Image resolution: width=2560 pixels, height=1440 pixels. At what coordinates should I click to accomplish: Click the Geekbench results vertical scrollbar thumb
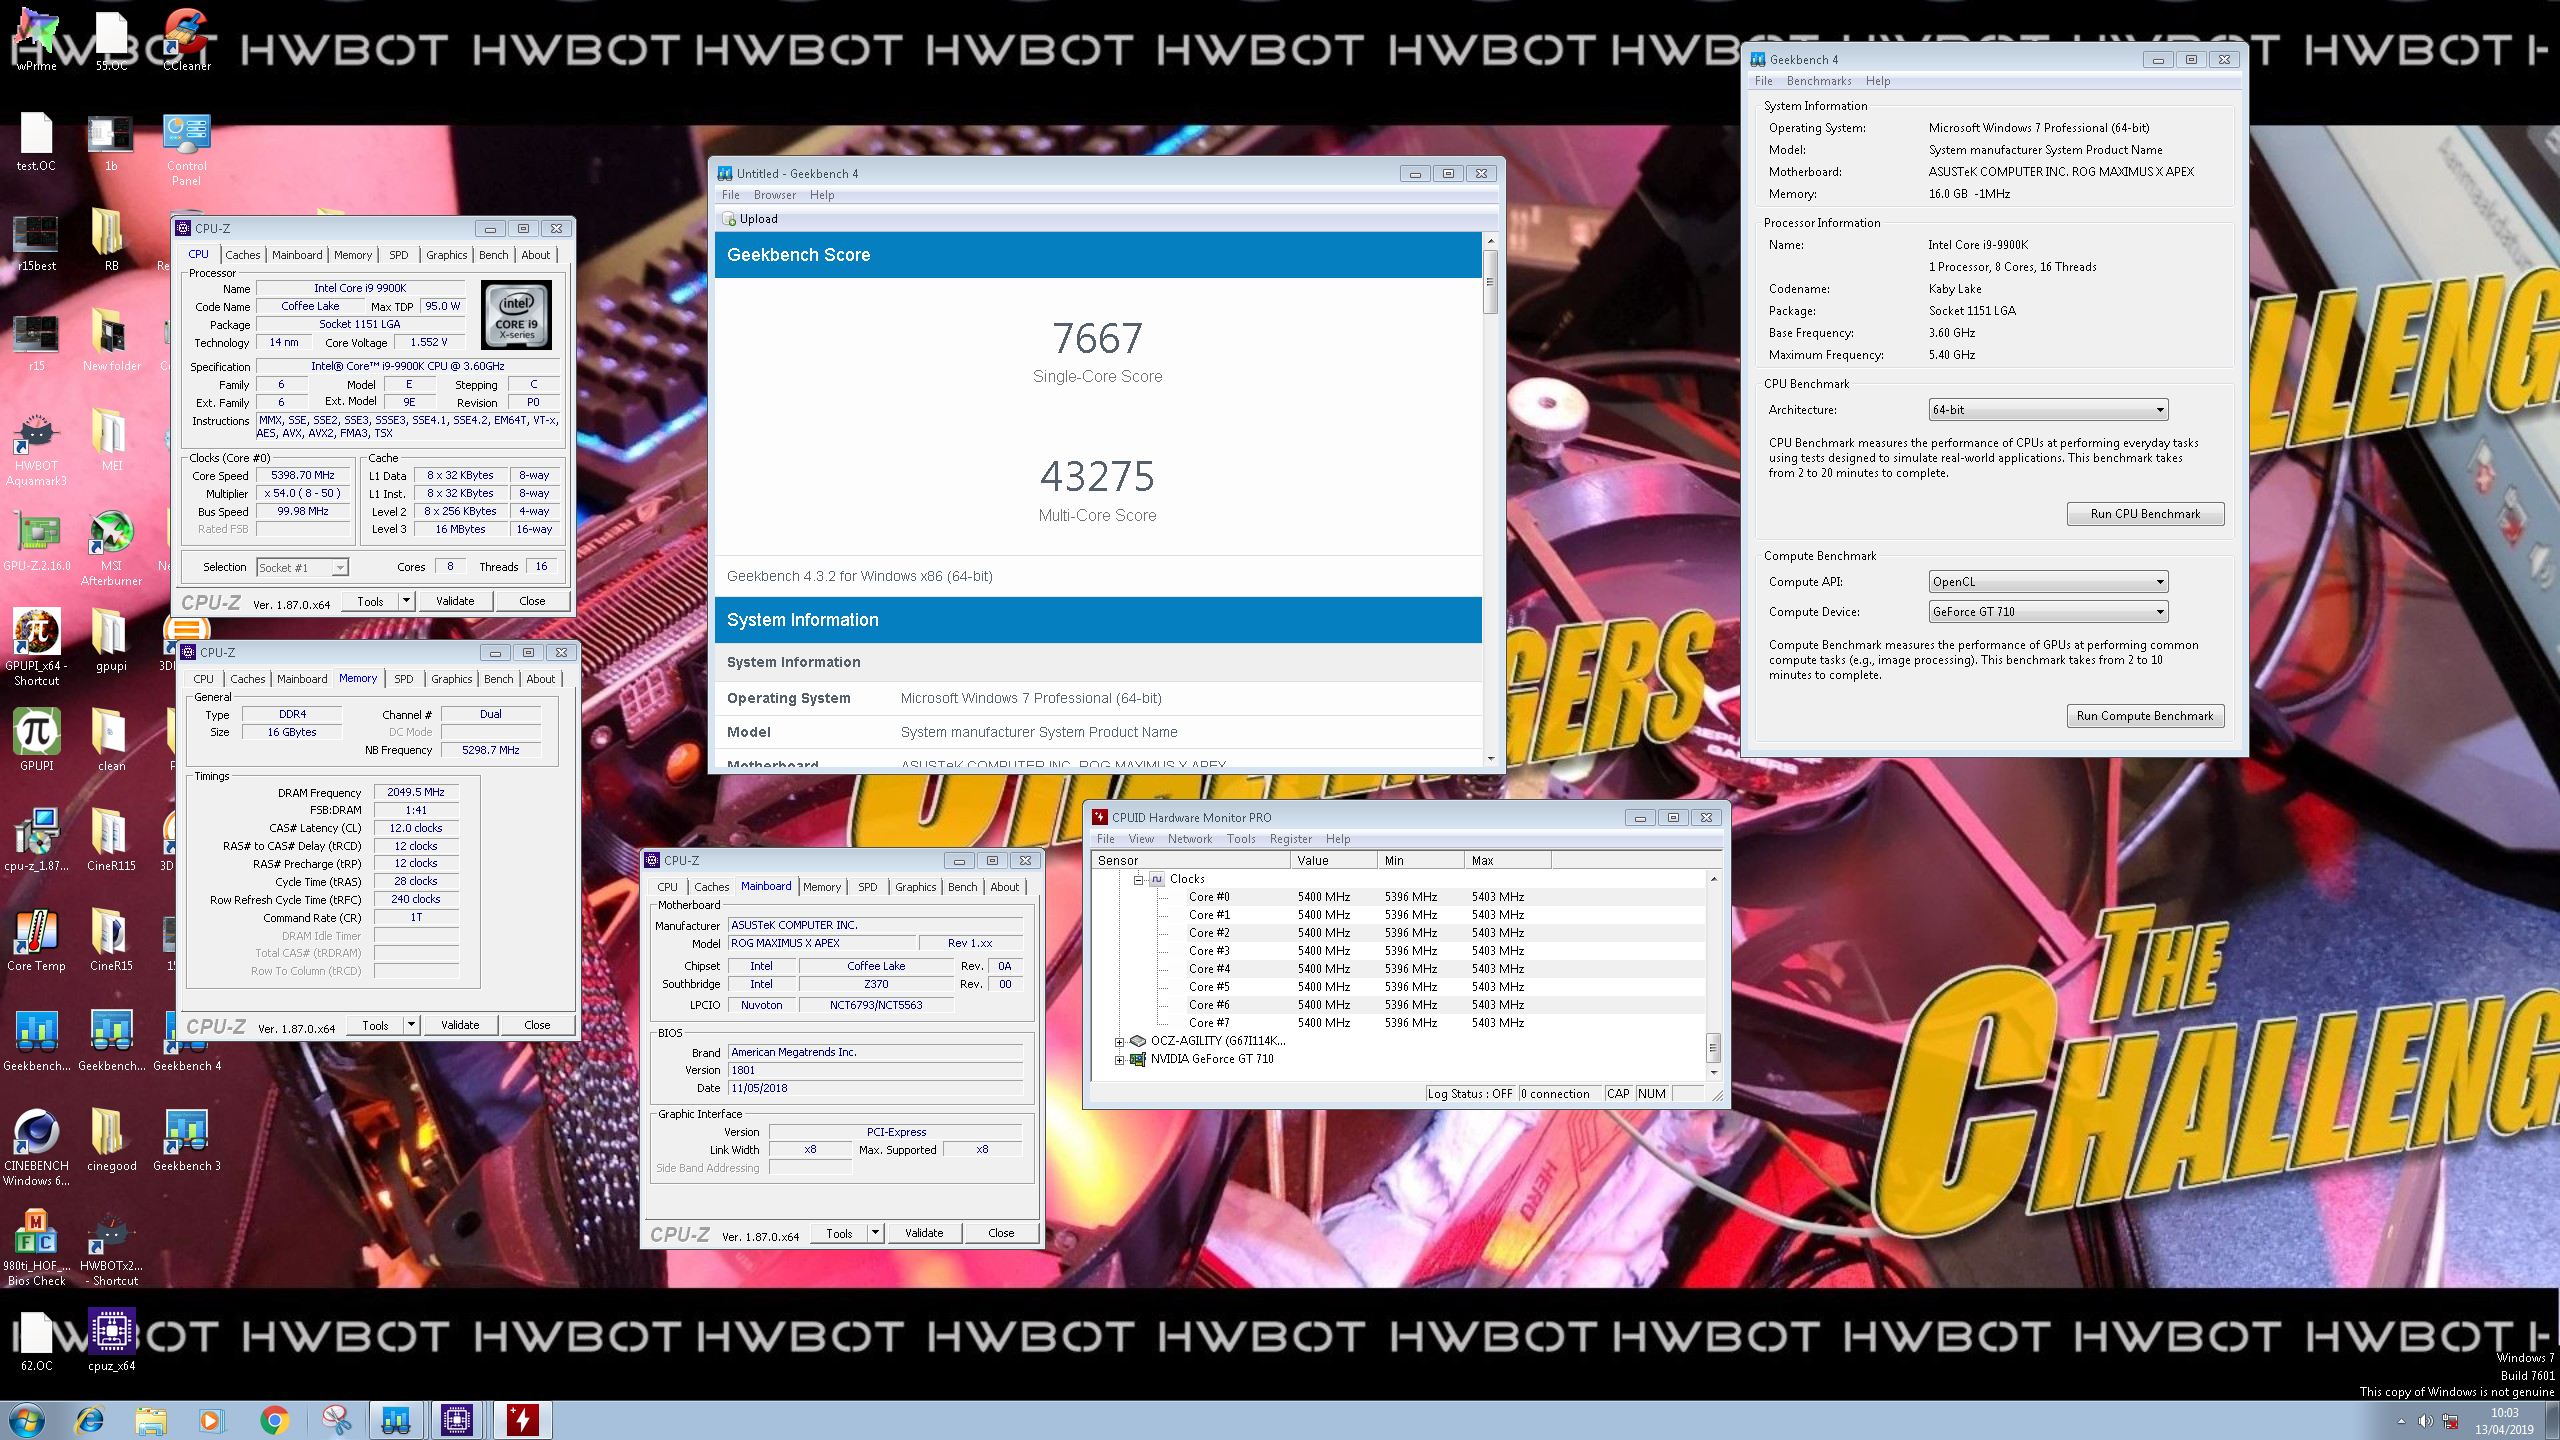click(x=1490, y=282)
